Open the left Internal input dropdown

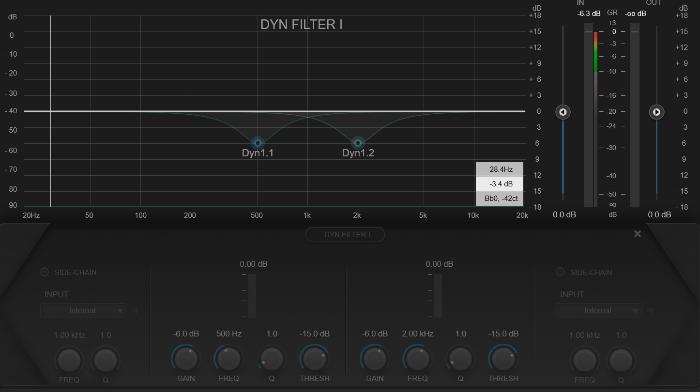tap(83, 310)
